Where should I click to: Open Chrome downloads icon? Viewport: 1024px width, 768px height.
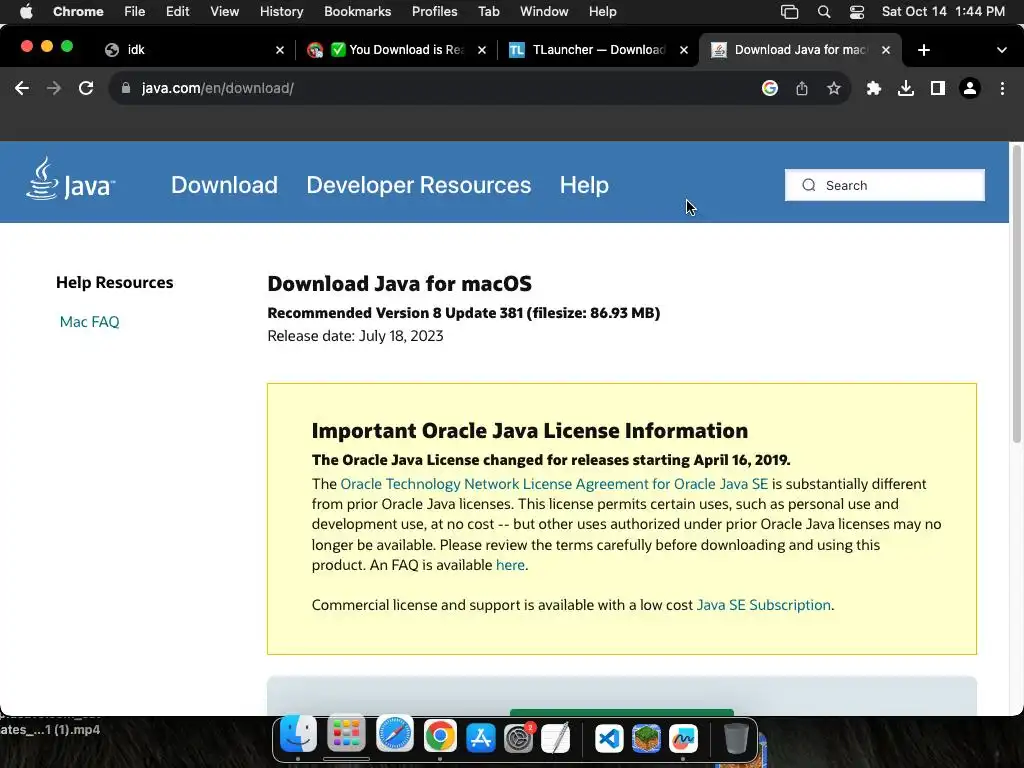pos(906,88)
